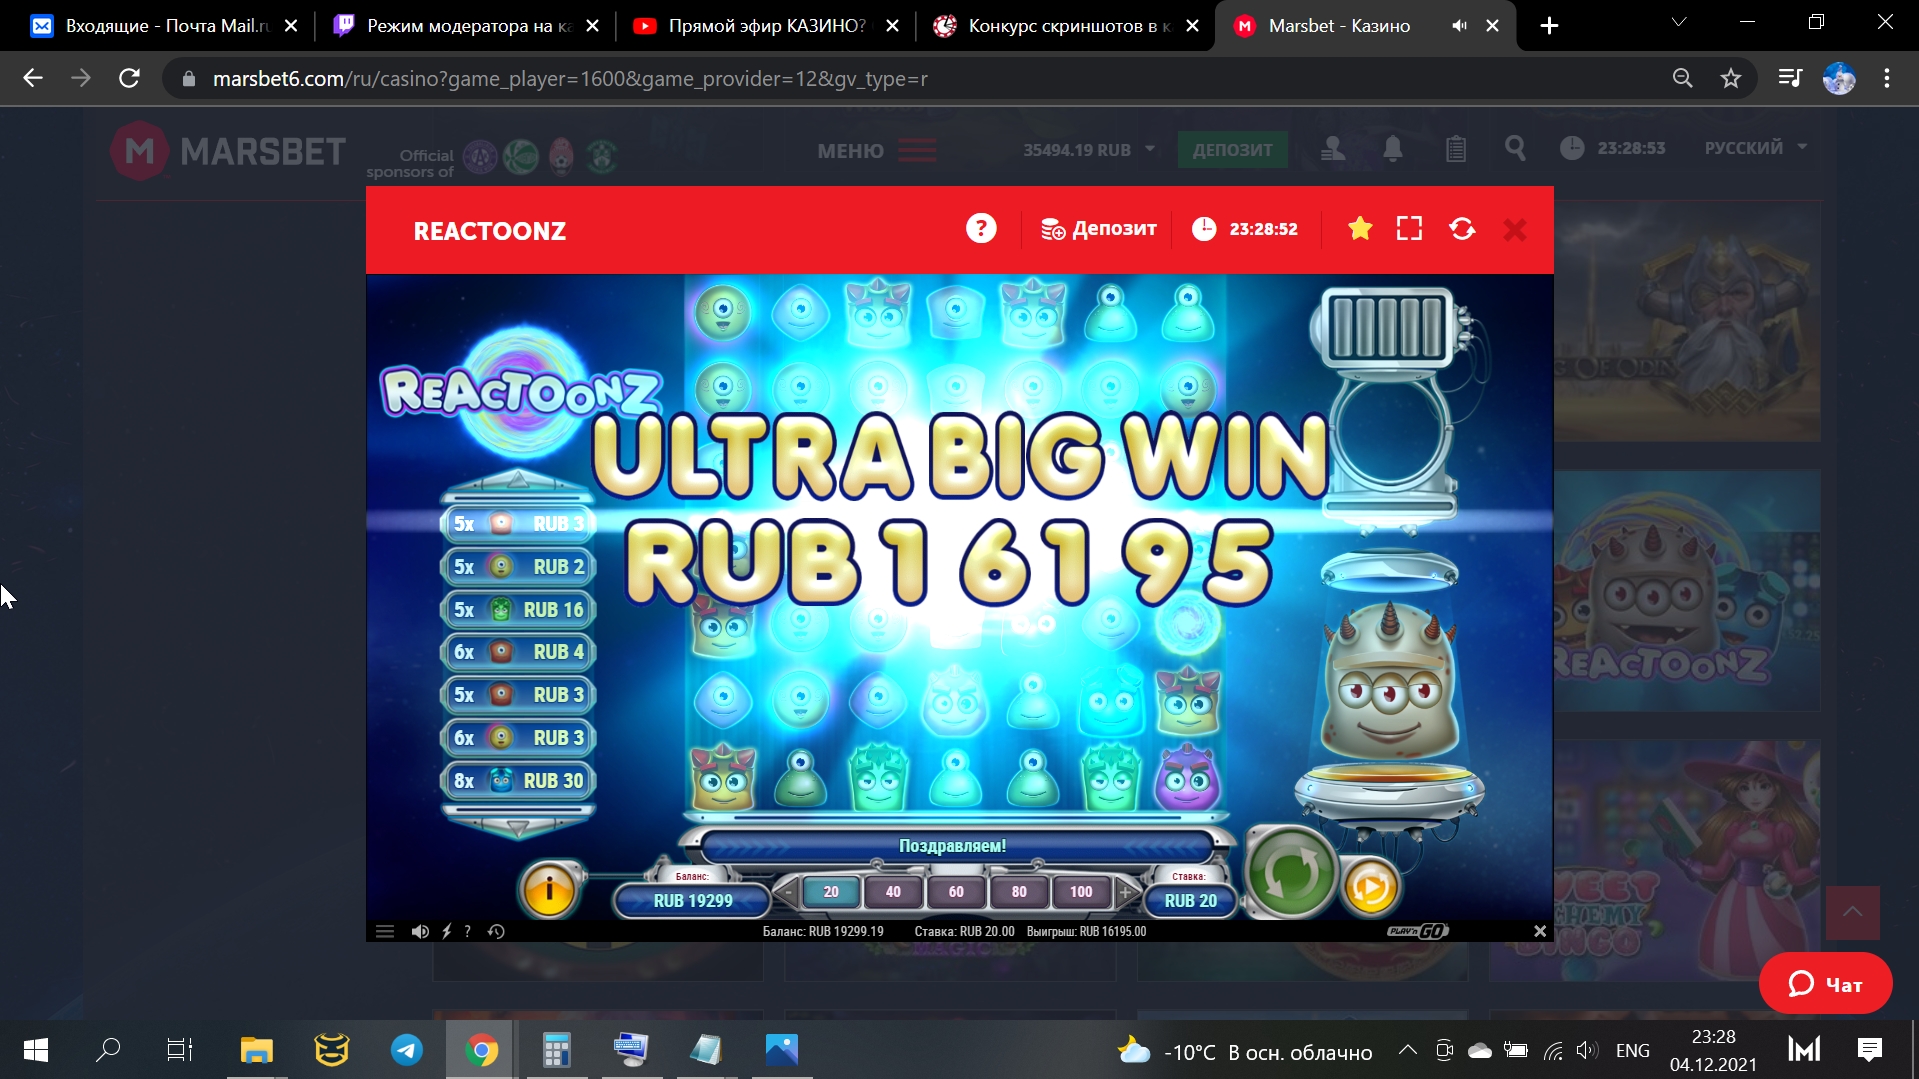Select bet amount 100
This screenshot has height=1079, width=1919.
pyautogui.click(x=1081, y=892)
